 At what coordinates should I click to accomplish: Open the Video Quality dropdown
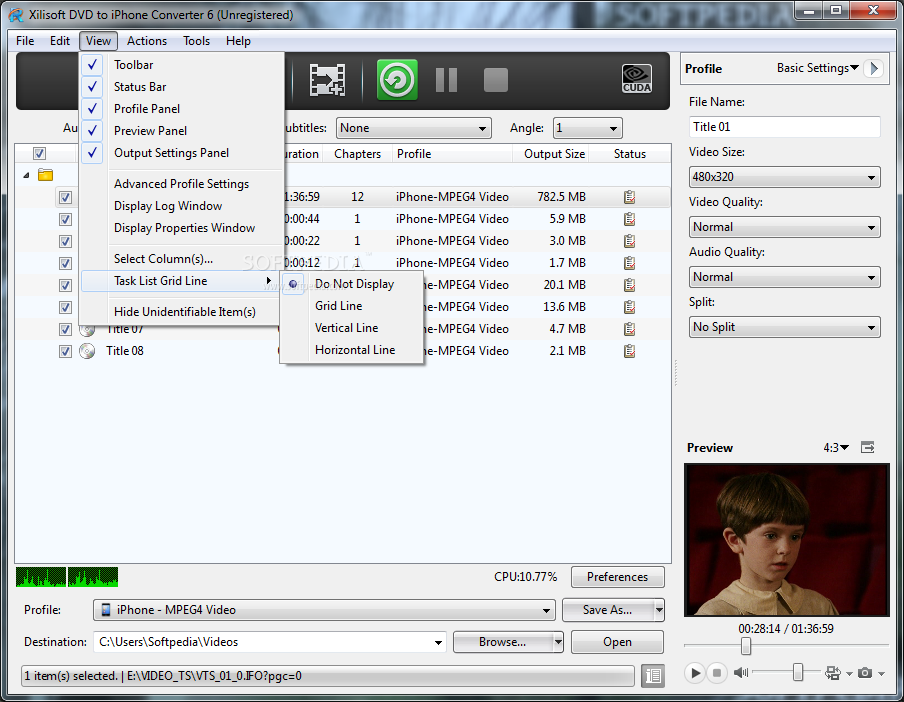pos(784,227)
